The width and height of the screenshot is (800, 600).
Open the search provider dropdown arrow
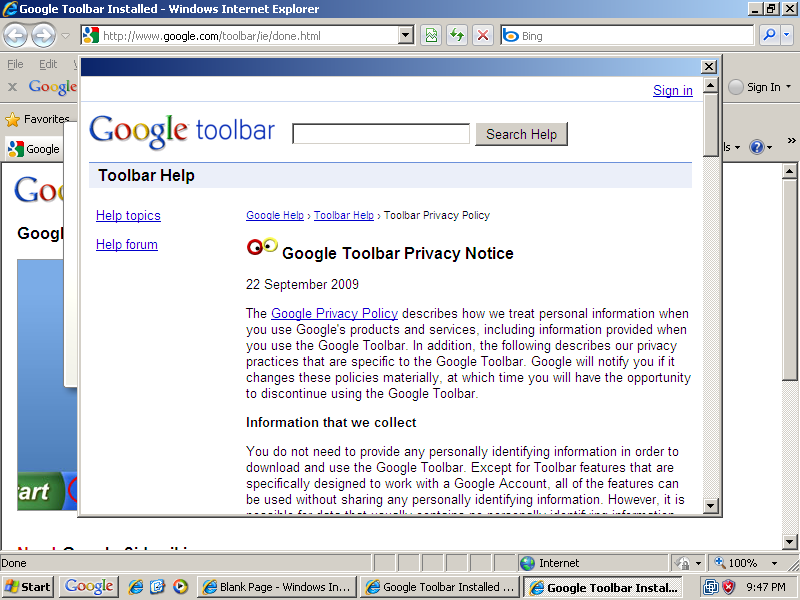click(x=786, y=36)
